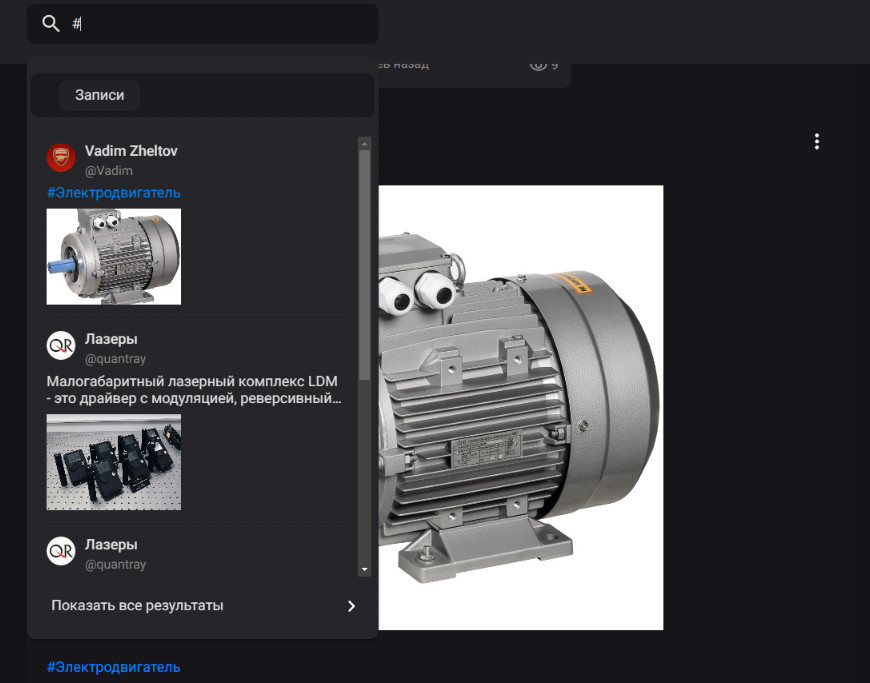
Task: Open the laser modules thumbnail image
Action: click(114, 462)
